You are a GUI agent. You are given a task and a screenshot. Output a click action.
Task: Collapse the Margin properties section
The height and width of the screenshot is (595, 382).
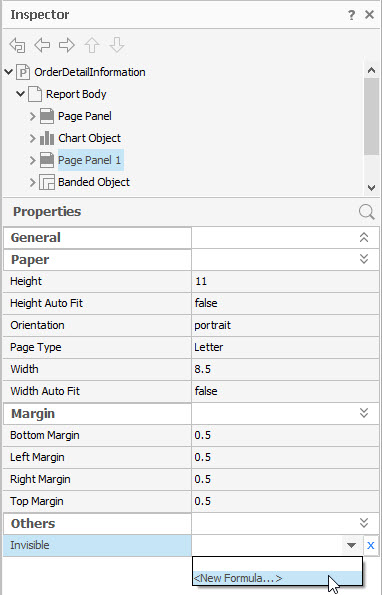pyautogui.click(x=364, y=413)
